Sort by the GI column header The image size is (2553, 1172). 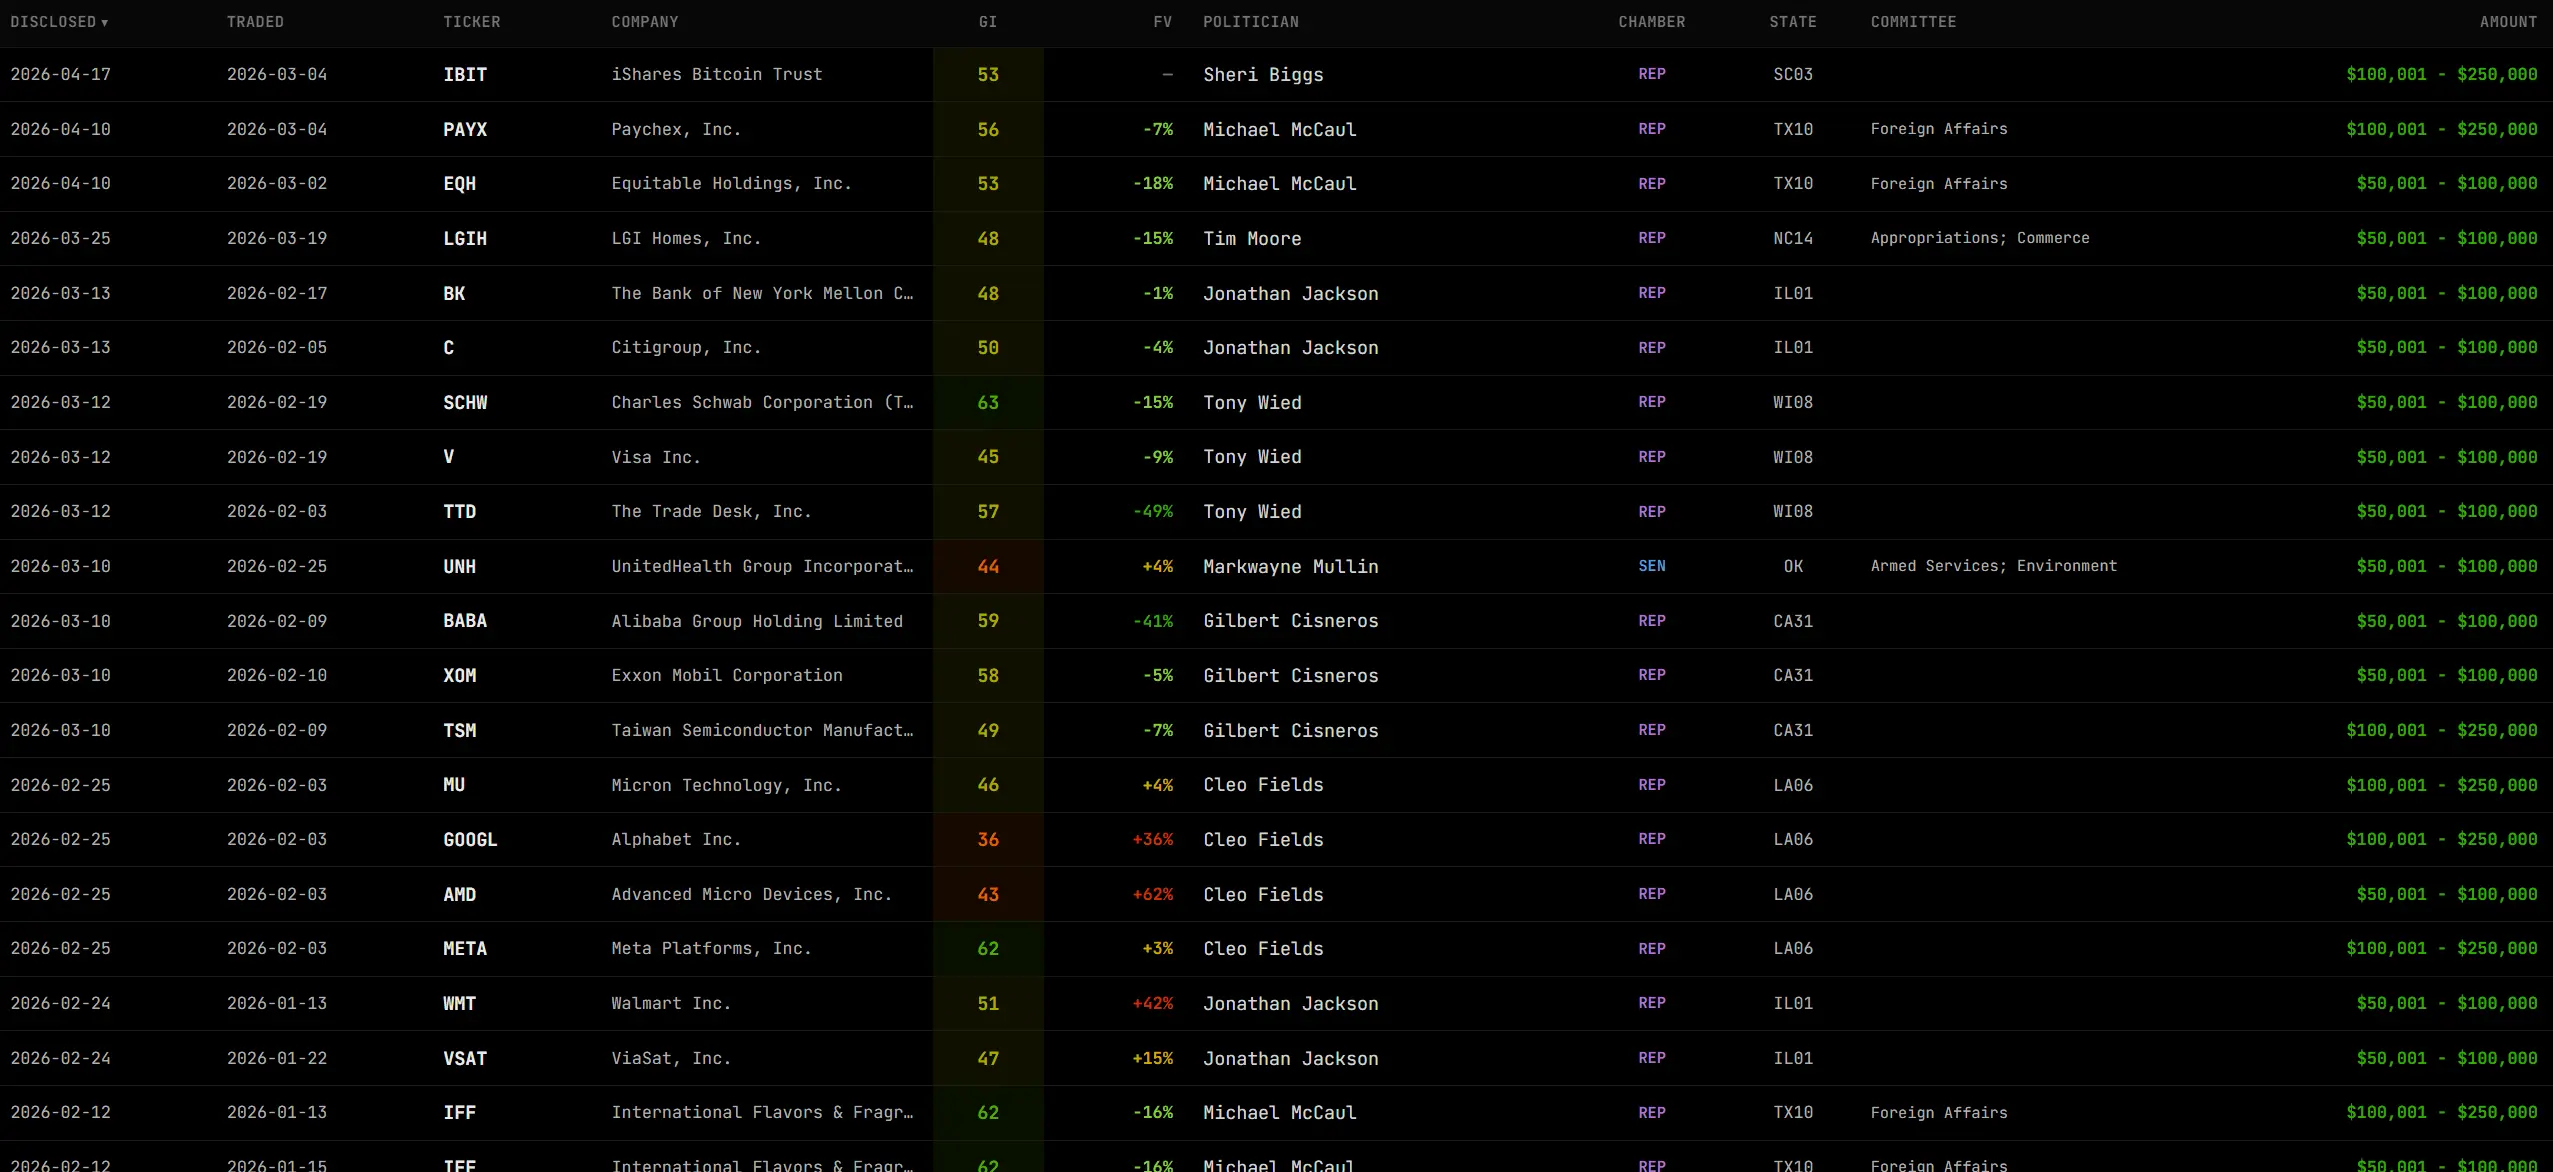pos(988,22)
